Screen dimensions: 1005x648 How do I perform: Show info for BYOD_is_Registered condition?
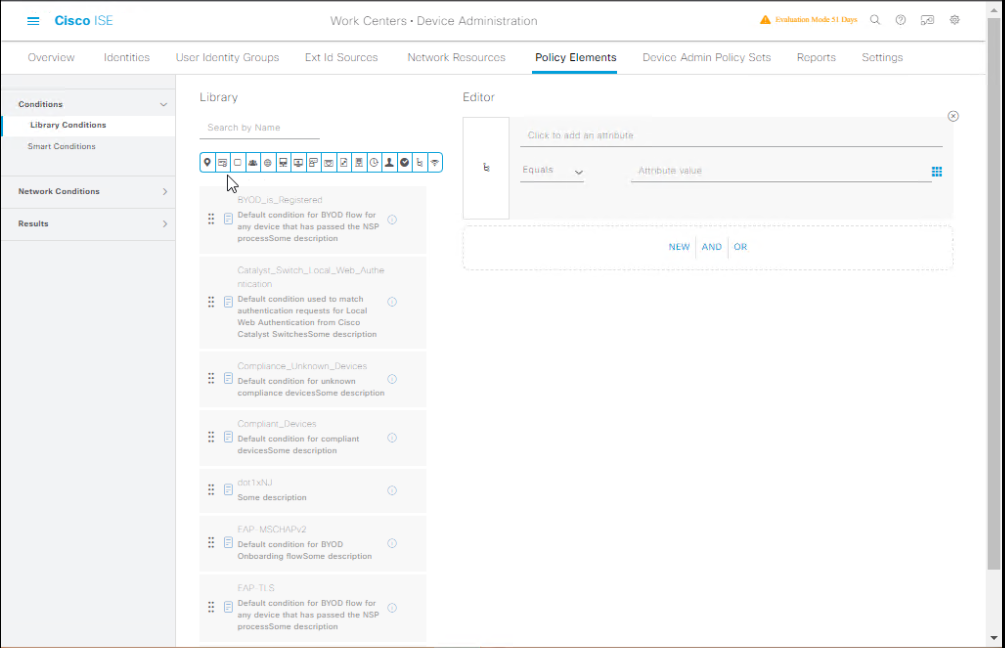click(x=392, y=219)
